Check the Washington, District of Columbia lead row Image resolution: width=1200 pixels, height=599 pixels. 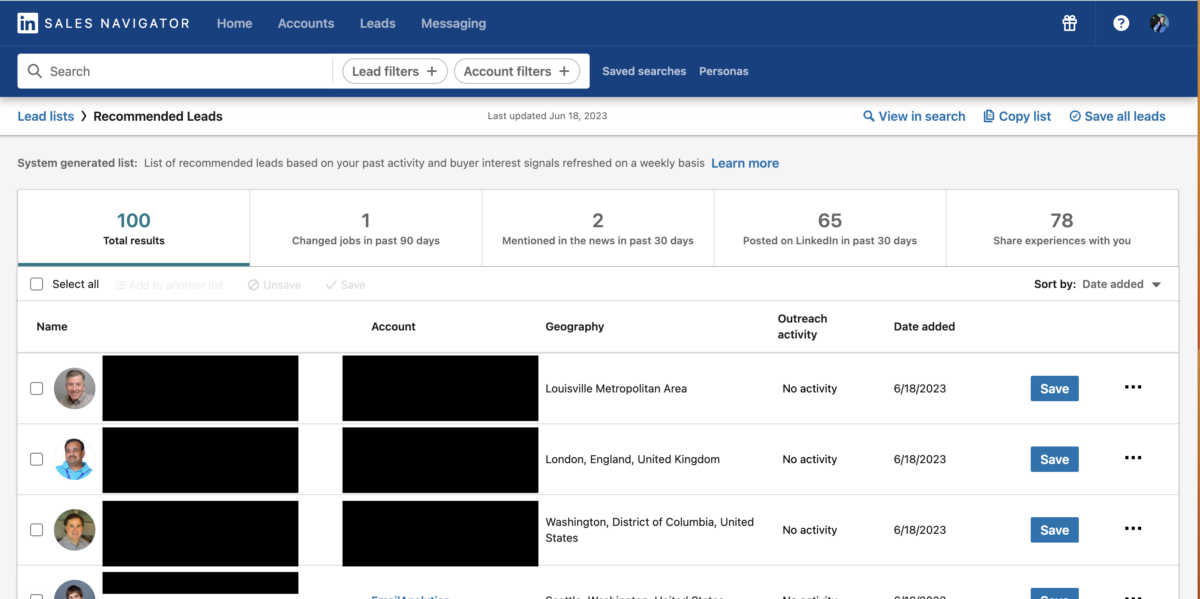click(x=37, y=530)
